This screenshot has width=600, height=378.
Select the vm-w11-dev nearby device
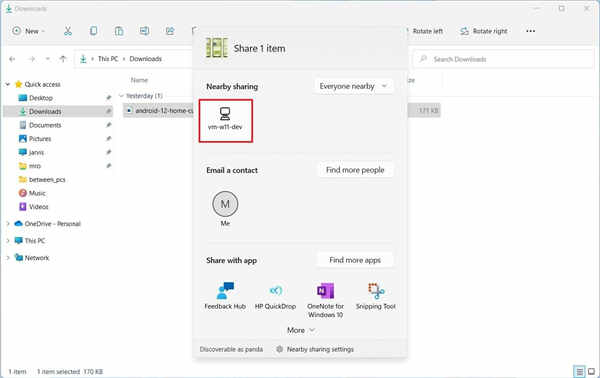point(225,121)
